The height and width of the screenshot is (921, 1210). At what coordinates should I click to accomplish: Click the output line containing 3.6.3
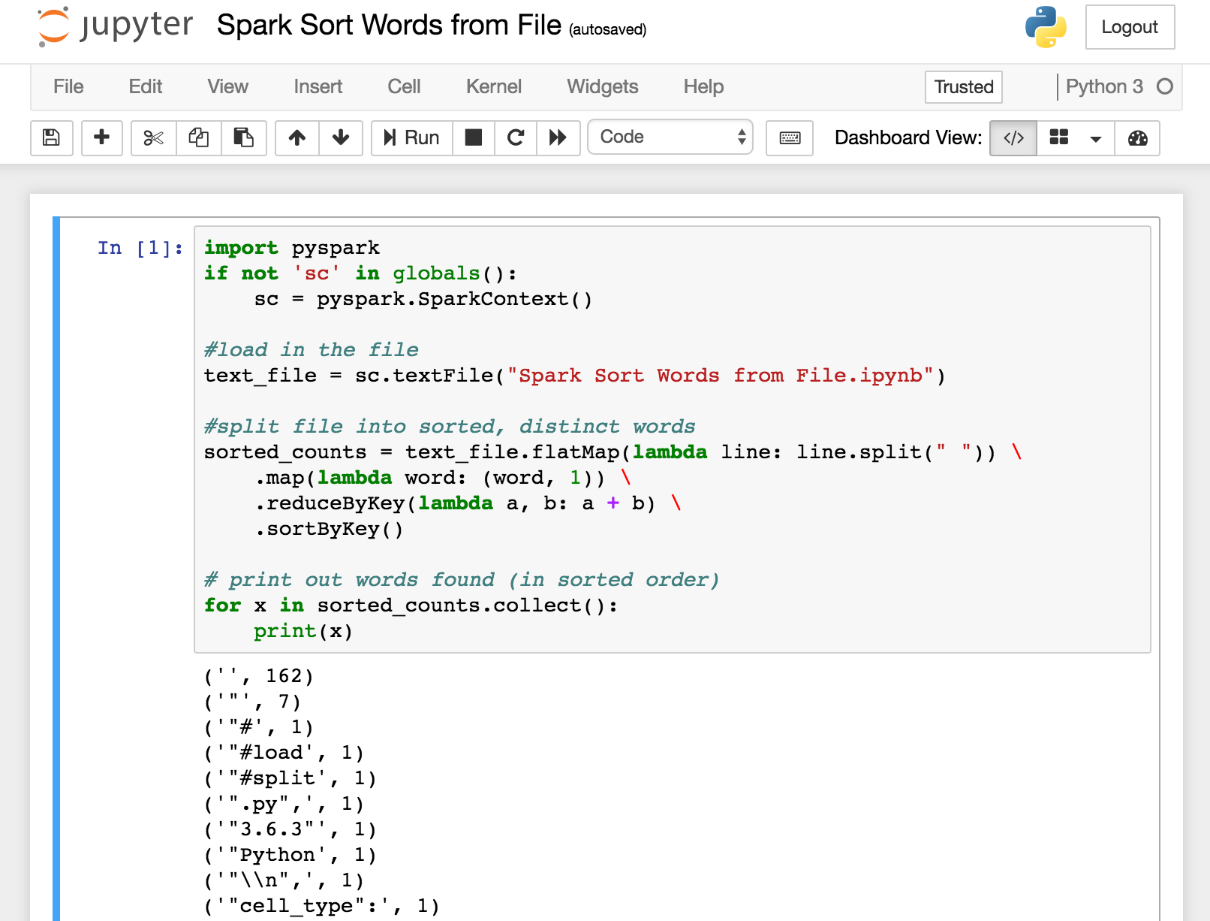point(290,829)
